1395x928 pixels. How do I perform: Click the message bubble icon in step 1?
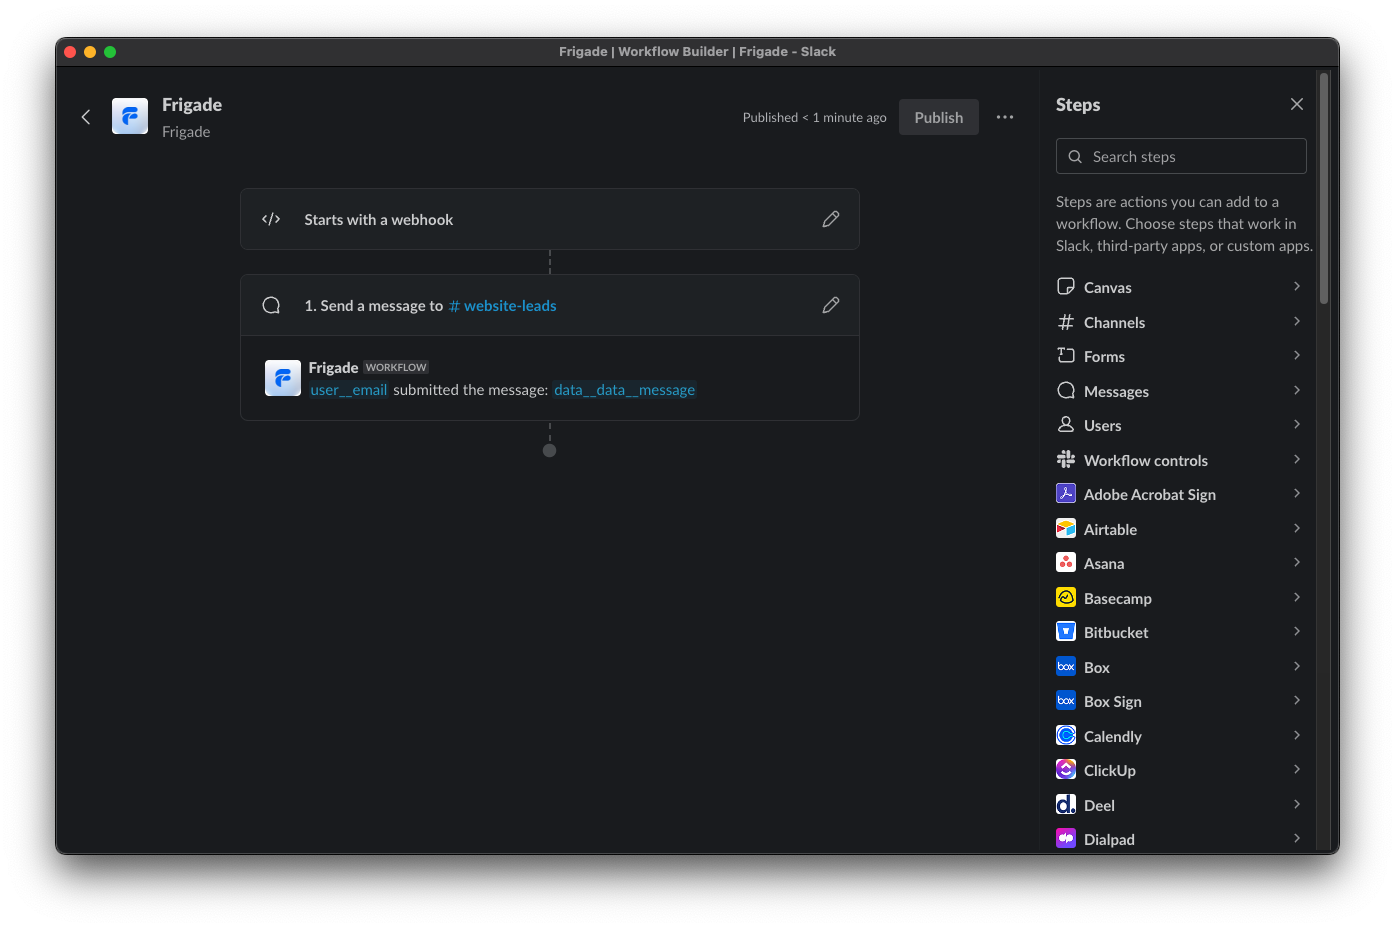pos(271,305)
